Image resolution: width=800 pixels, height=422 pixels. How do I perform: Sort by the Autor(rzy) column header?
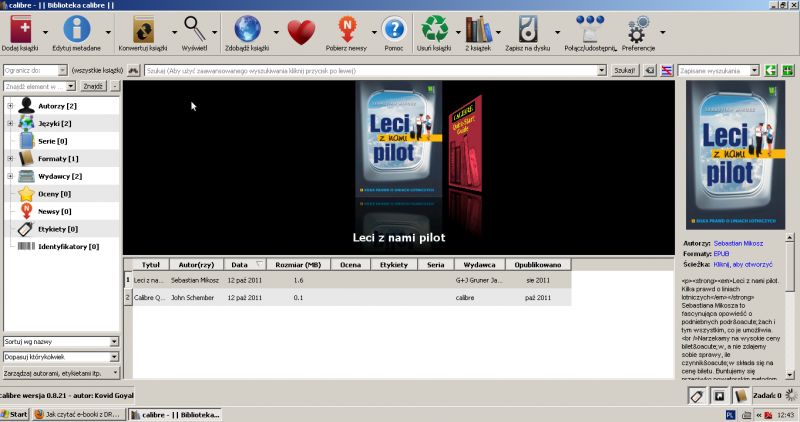[x=196, y=264]
